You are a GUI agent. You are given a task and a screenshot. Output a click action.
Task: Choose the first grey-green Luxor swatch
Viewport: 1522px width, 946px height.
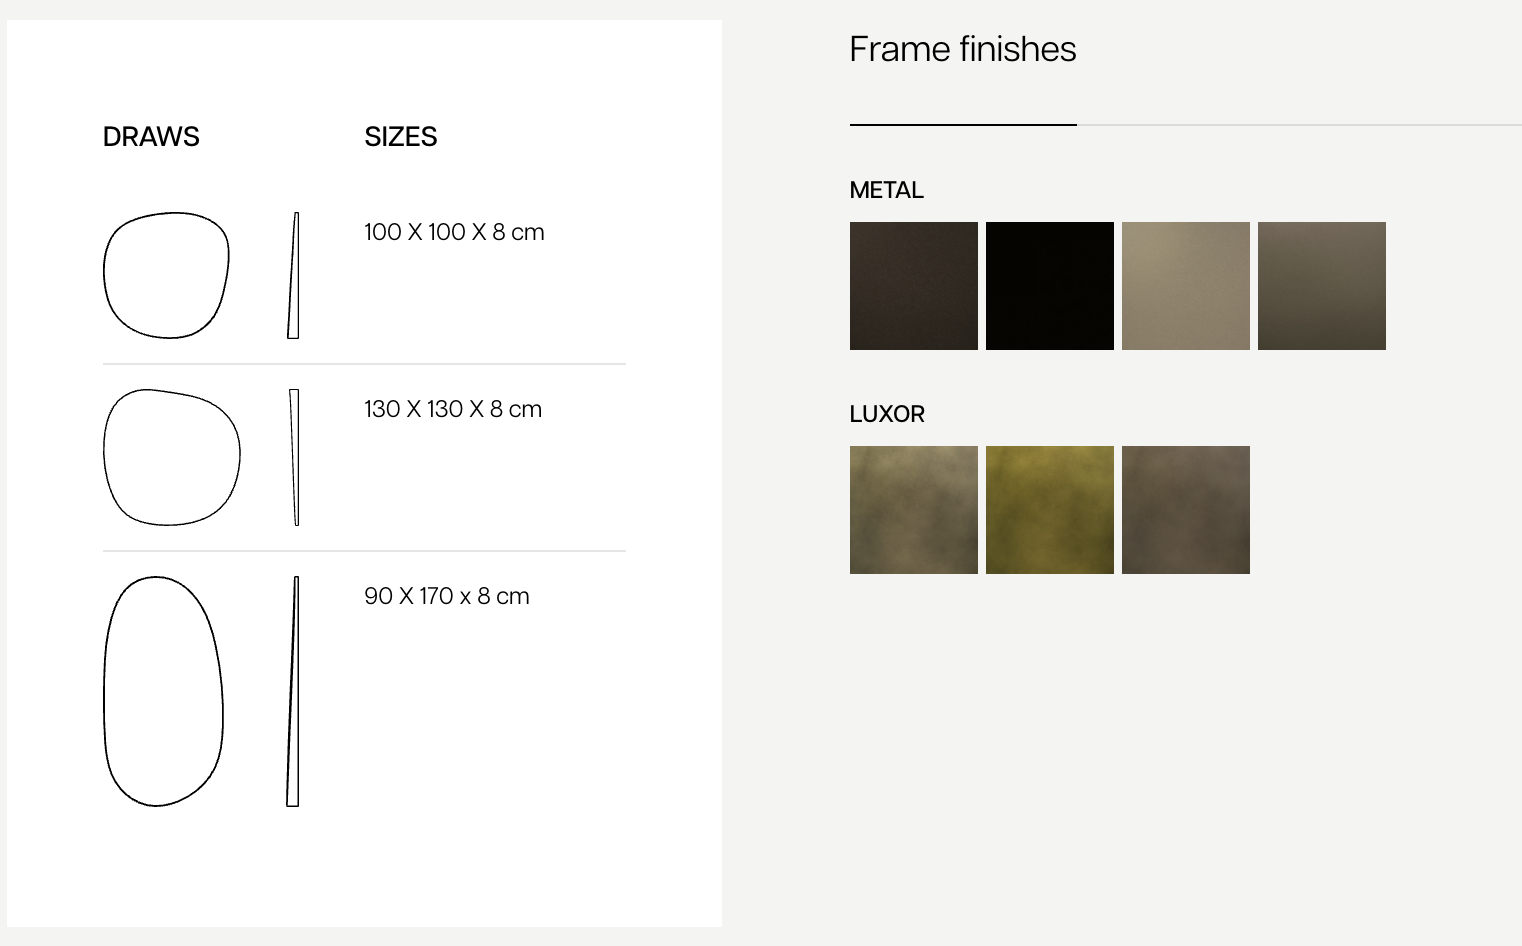coord(914,510)
